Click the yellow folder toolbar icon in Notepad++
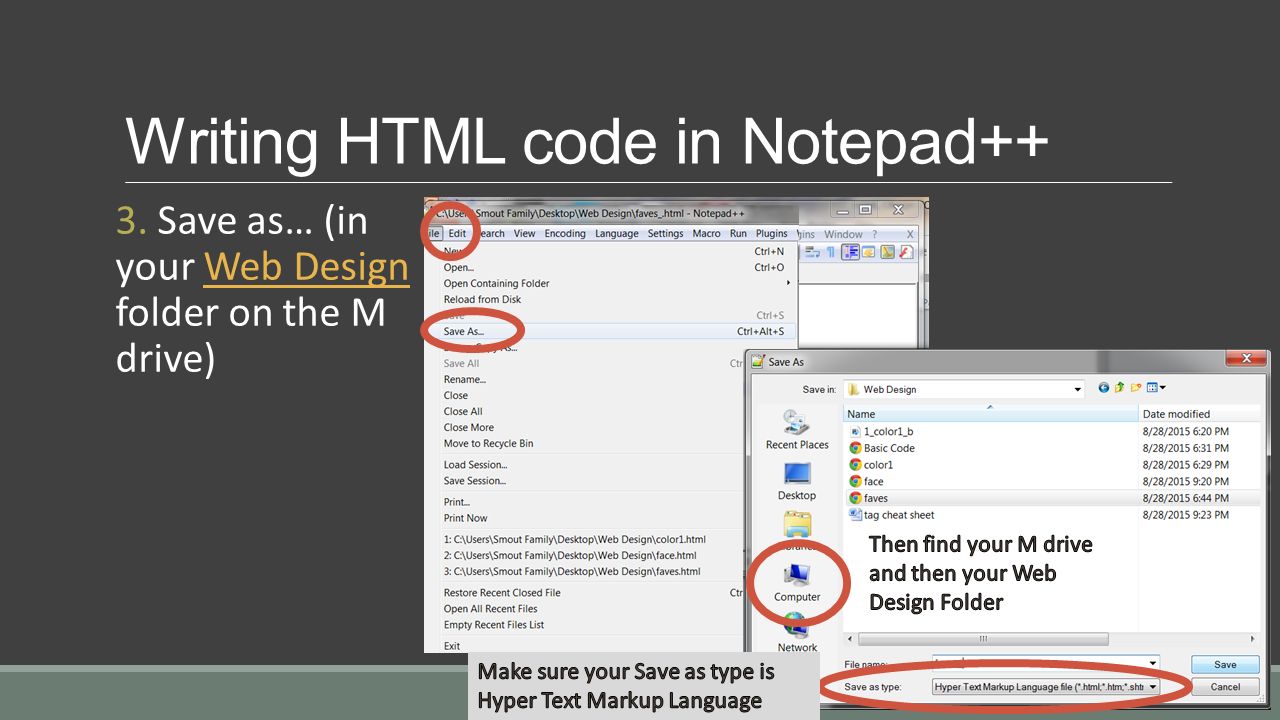Screen dimensions: 1280x720 pyautogui.click(x=868, y=252)
